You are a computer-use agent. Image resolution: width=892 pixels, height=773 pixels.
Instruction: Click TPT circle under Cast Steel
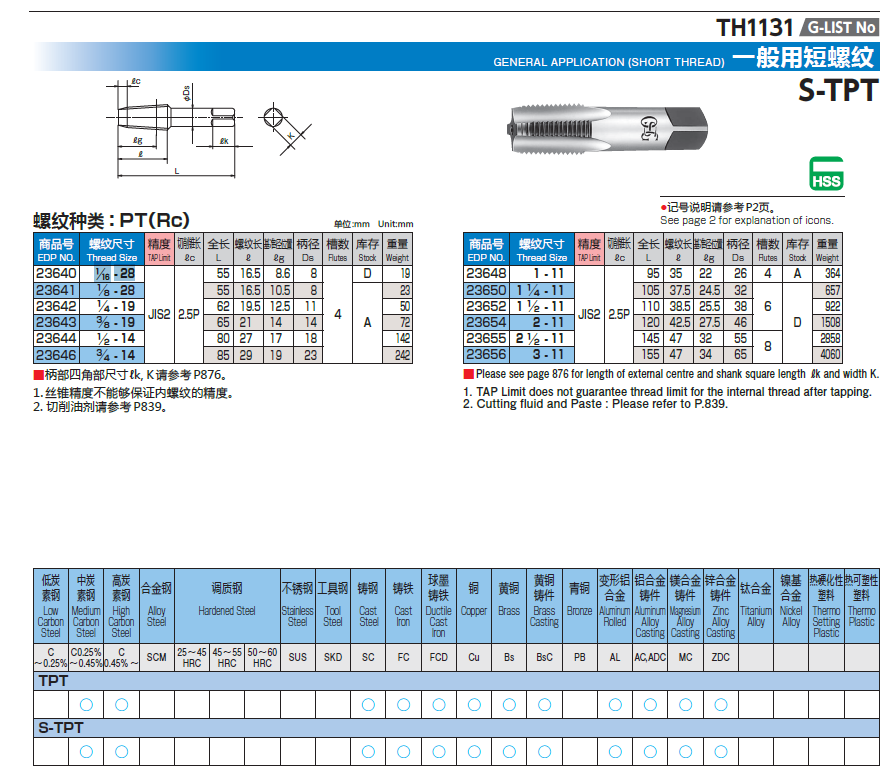pyautogui.click(x=369, y=705)
